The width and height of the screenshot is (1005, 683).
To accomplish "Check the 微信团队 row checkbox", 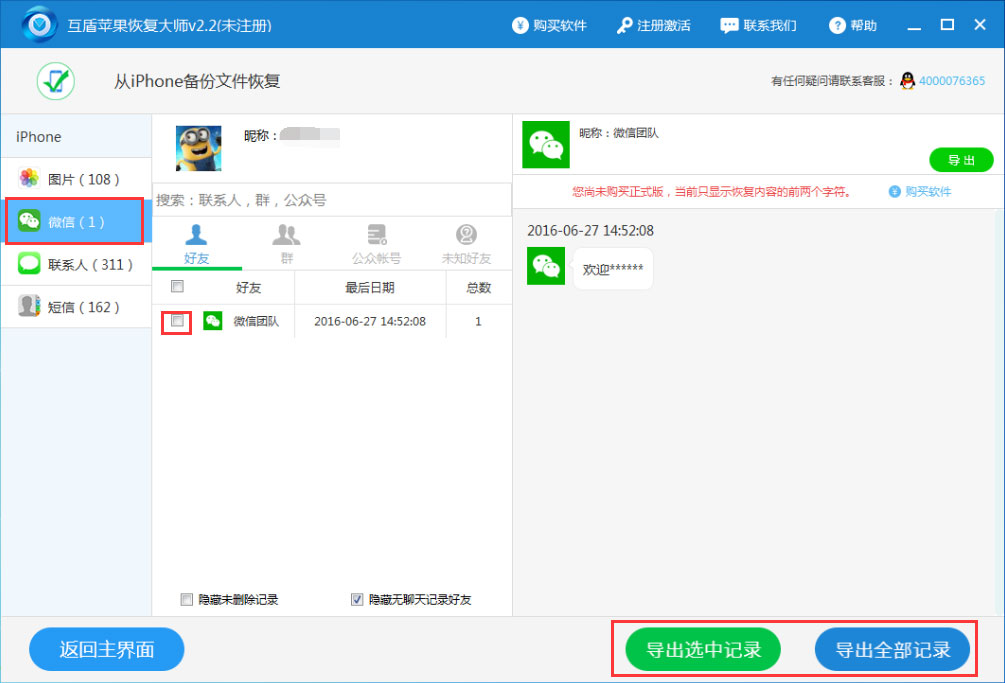I will (x=177, y=321).
